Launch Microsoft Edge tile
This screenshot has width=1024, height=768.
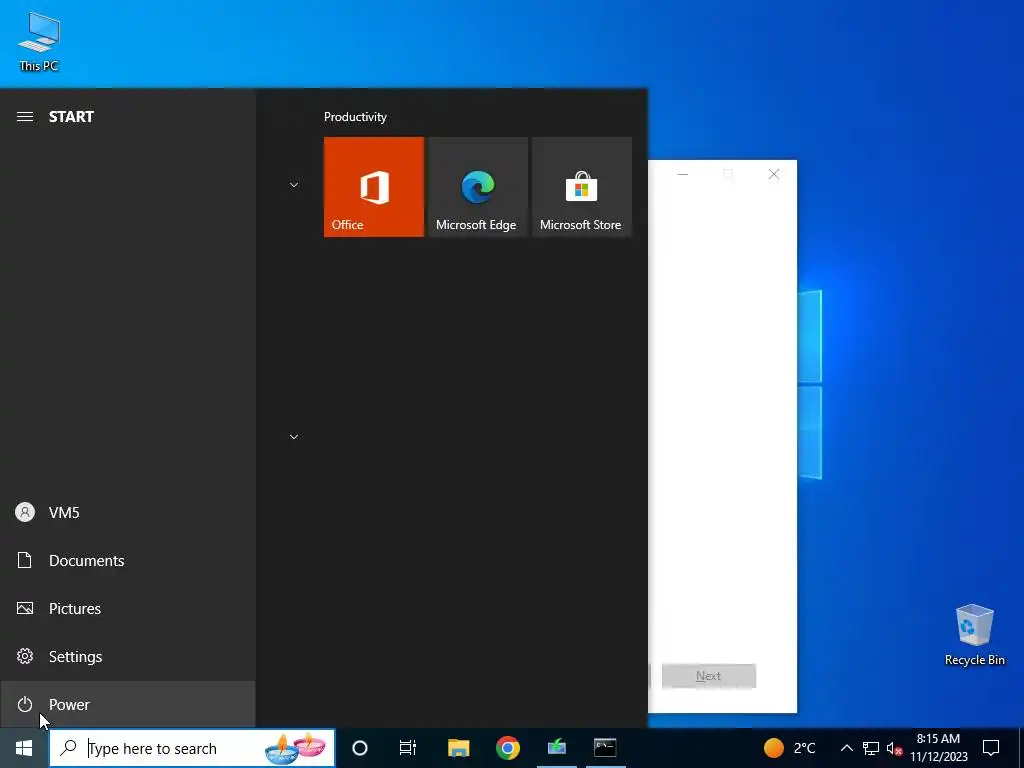pos(477,187)
